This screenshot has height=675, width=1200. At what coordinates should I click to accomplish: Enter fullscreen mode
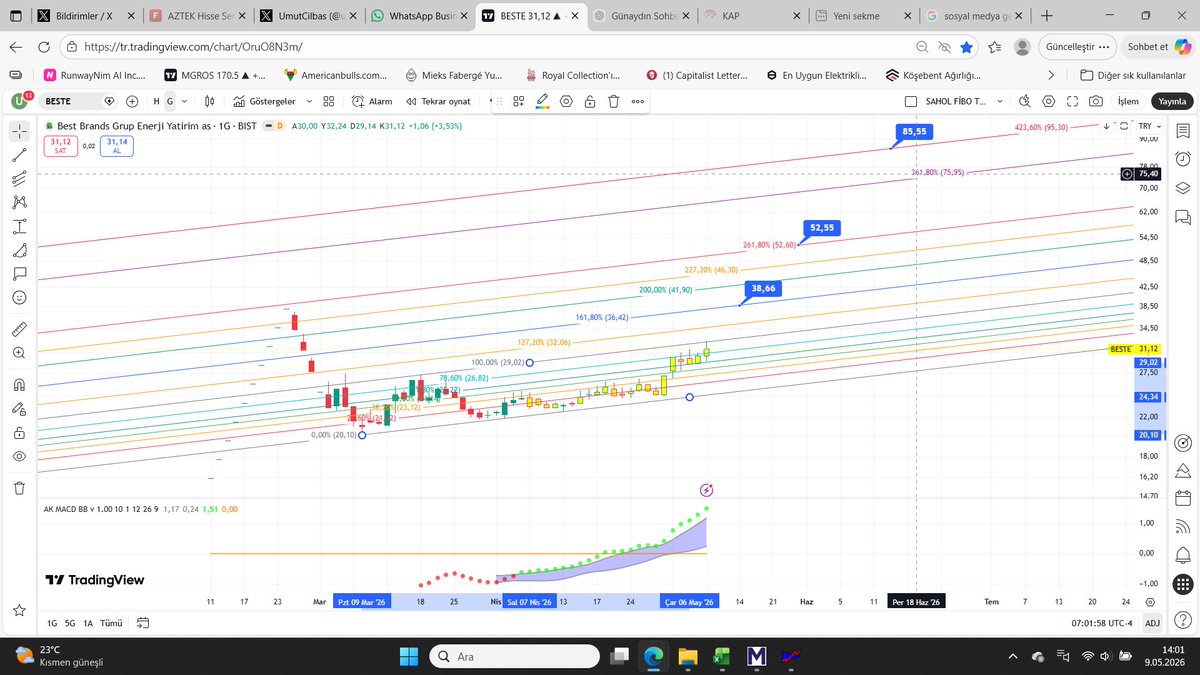[x=1072, y=101]
